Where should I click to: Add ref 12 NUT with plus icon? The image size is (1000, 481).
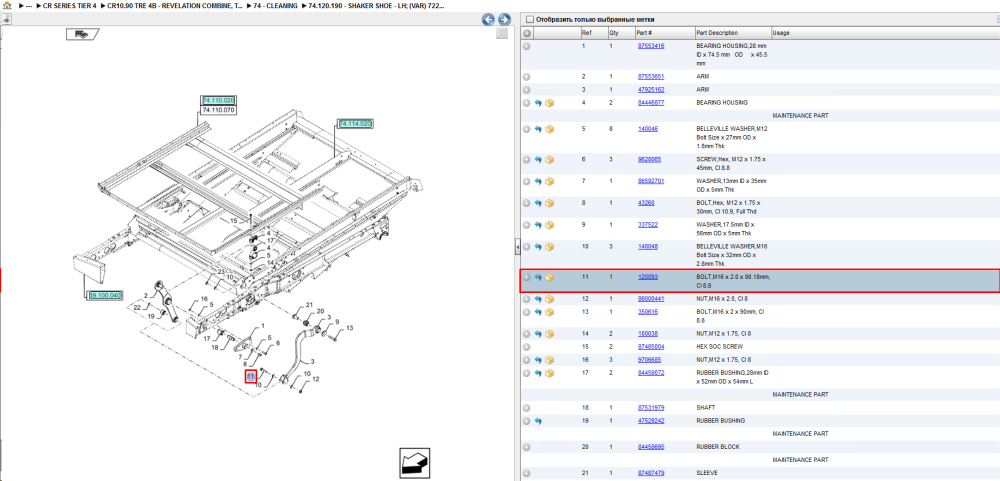tap(527, 299)
